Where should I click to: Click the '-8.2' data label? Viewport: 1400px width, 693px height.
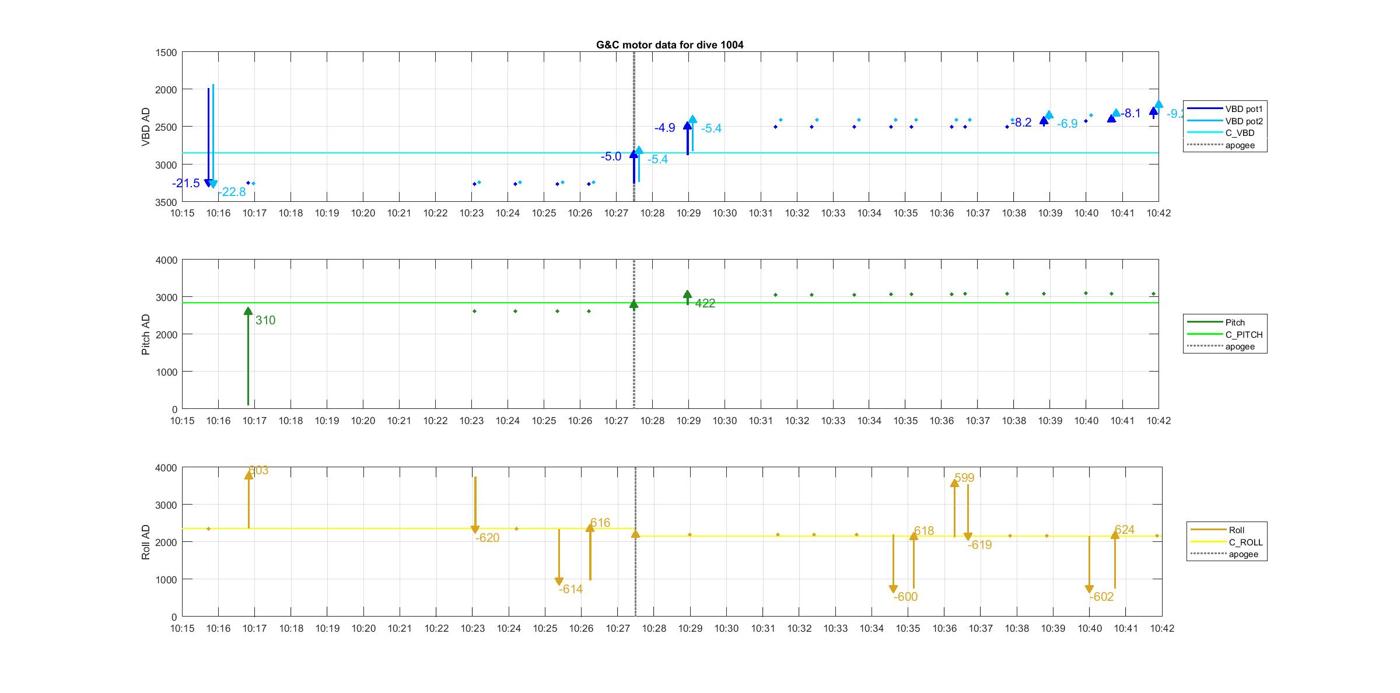pos(1021,123)
